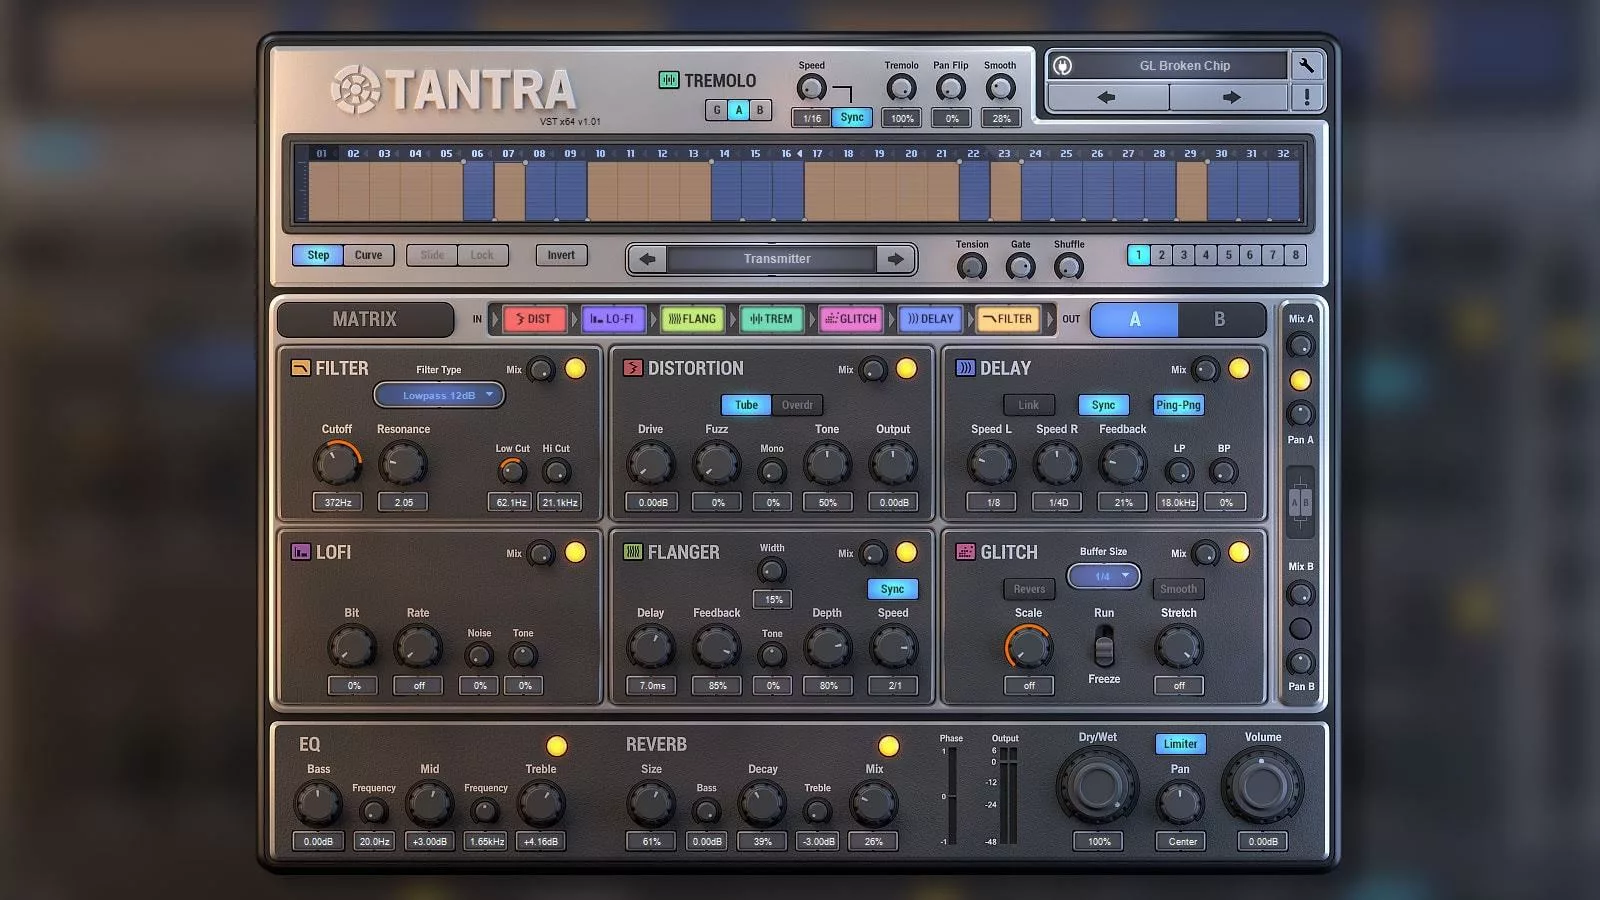
Task: Toggle the Mix A yellow enable light
Action: [1300, 380]
